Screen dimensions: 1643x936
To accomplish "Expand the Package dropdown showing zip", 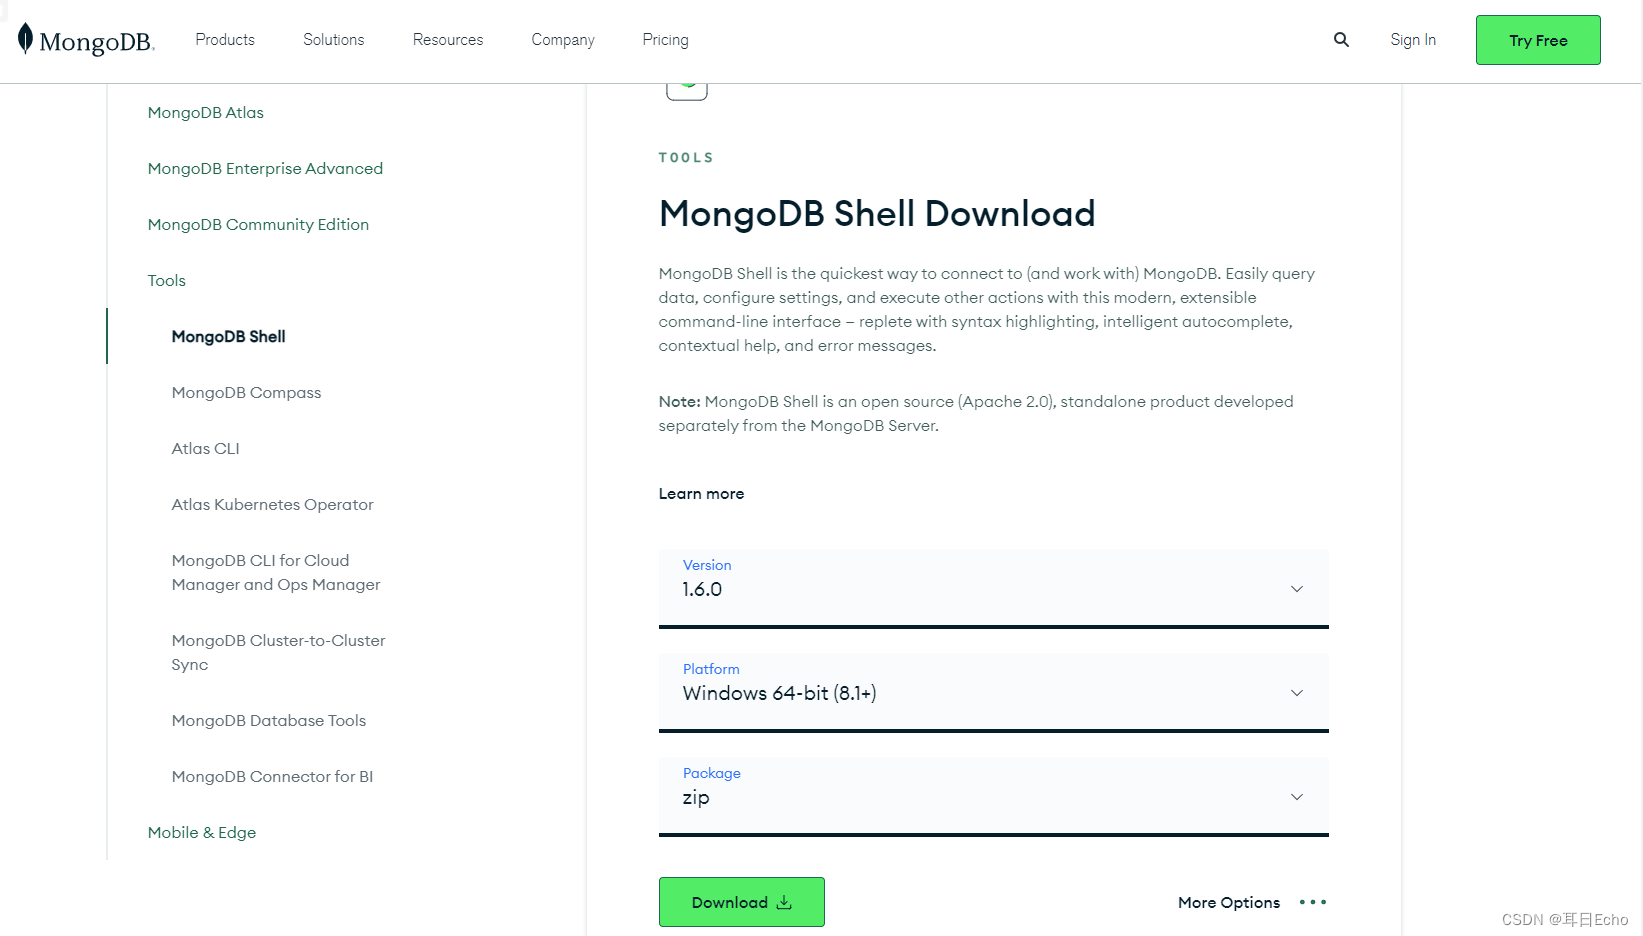I will 1296,796.
